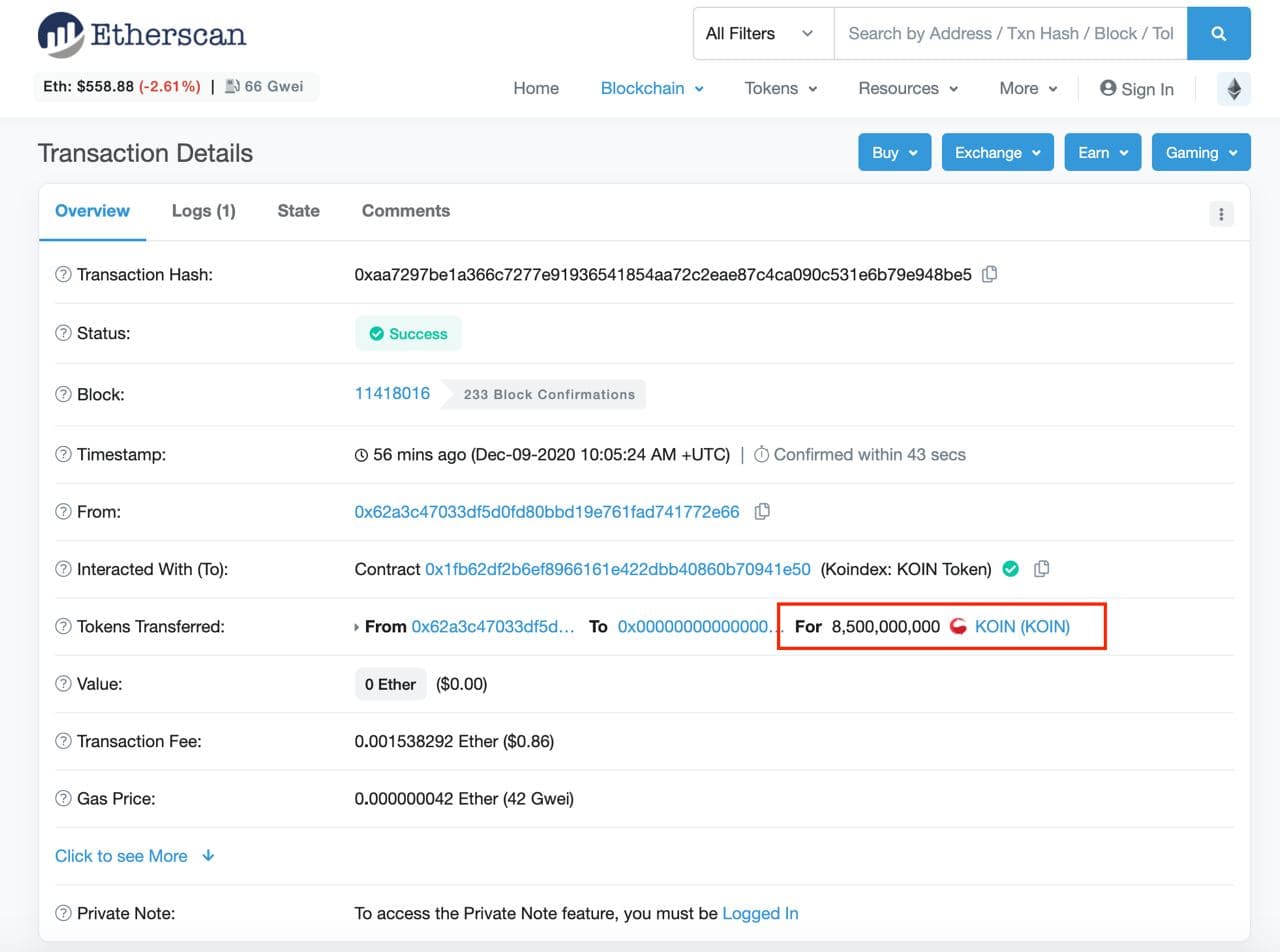The height and width of the screenshot is (952, 1280).
Task: Expand the Blockchain navigation menu
Action: (x=652, y=89)
